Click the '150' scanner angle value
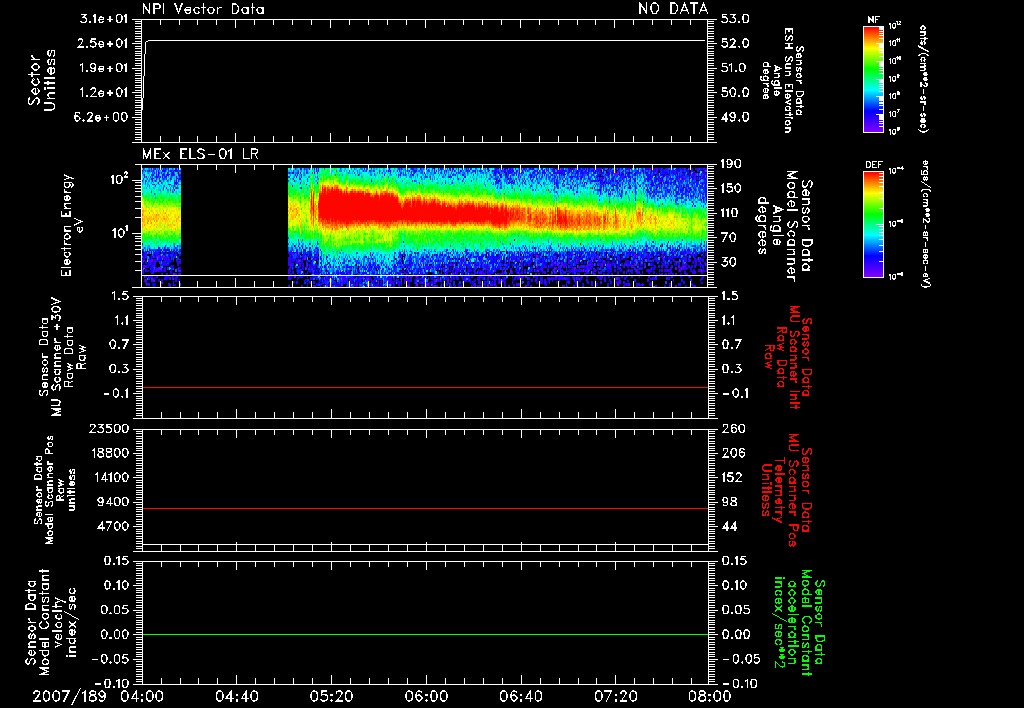The image size is (1024, 708). tap(731, 188)
